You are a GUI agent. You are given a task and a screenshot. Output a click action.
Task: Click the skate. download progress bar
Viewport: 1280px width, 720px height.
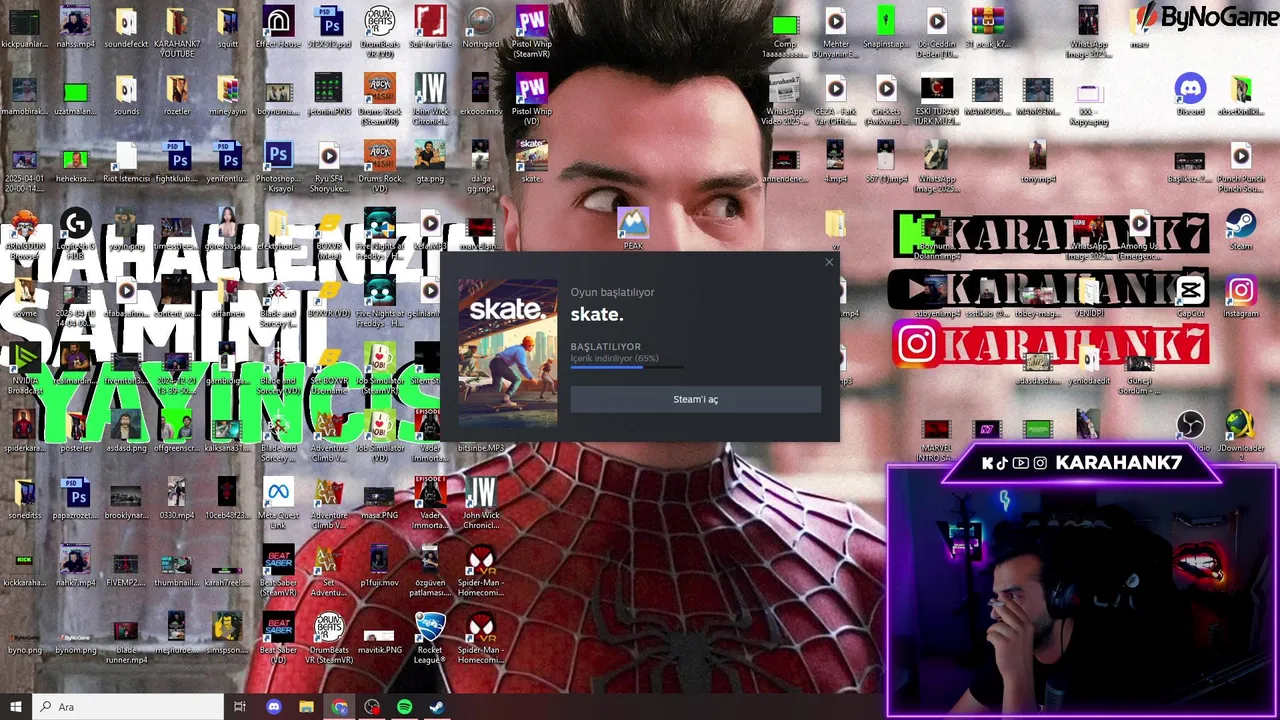click(628, 367)
